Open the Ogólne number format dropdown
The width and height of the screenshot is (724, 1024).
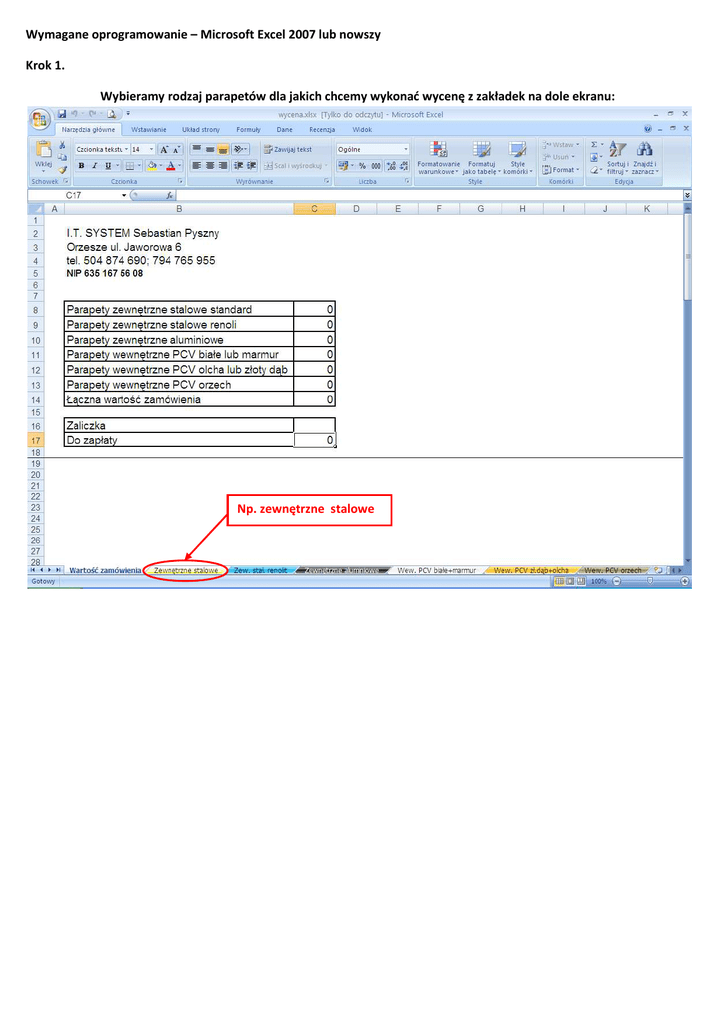(405, 149)
